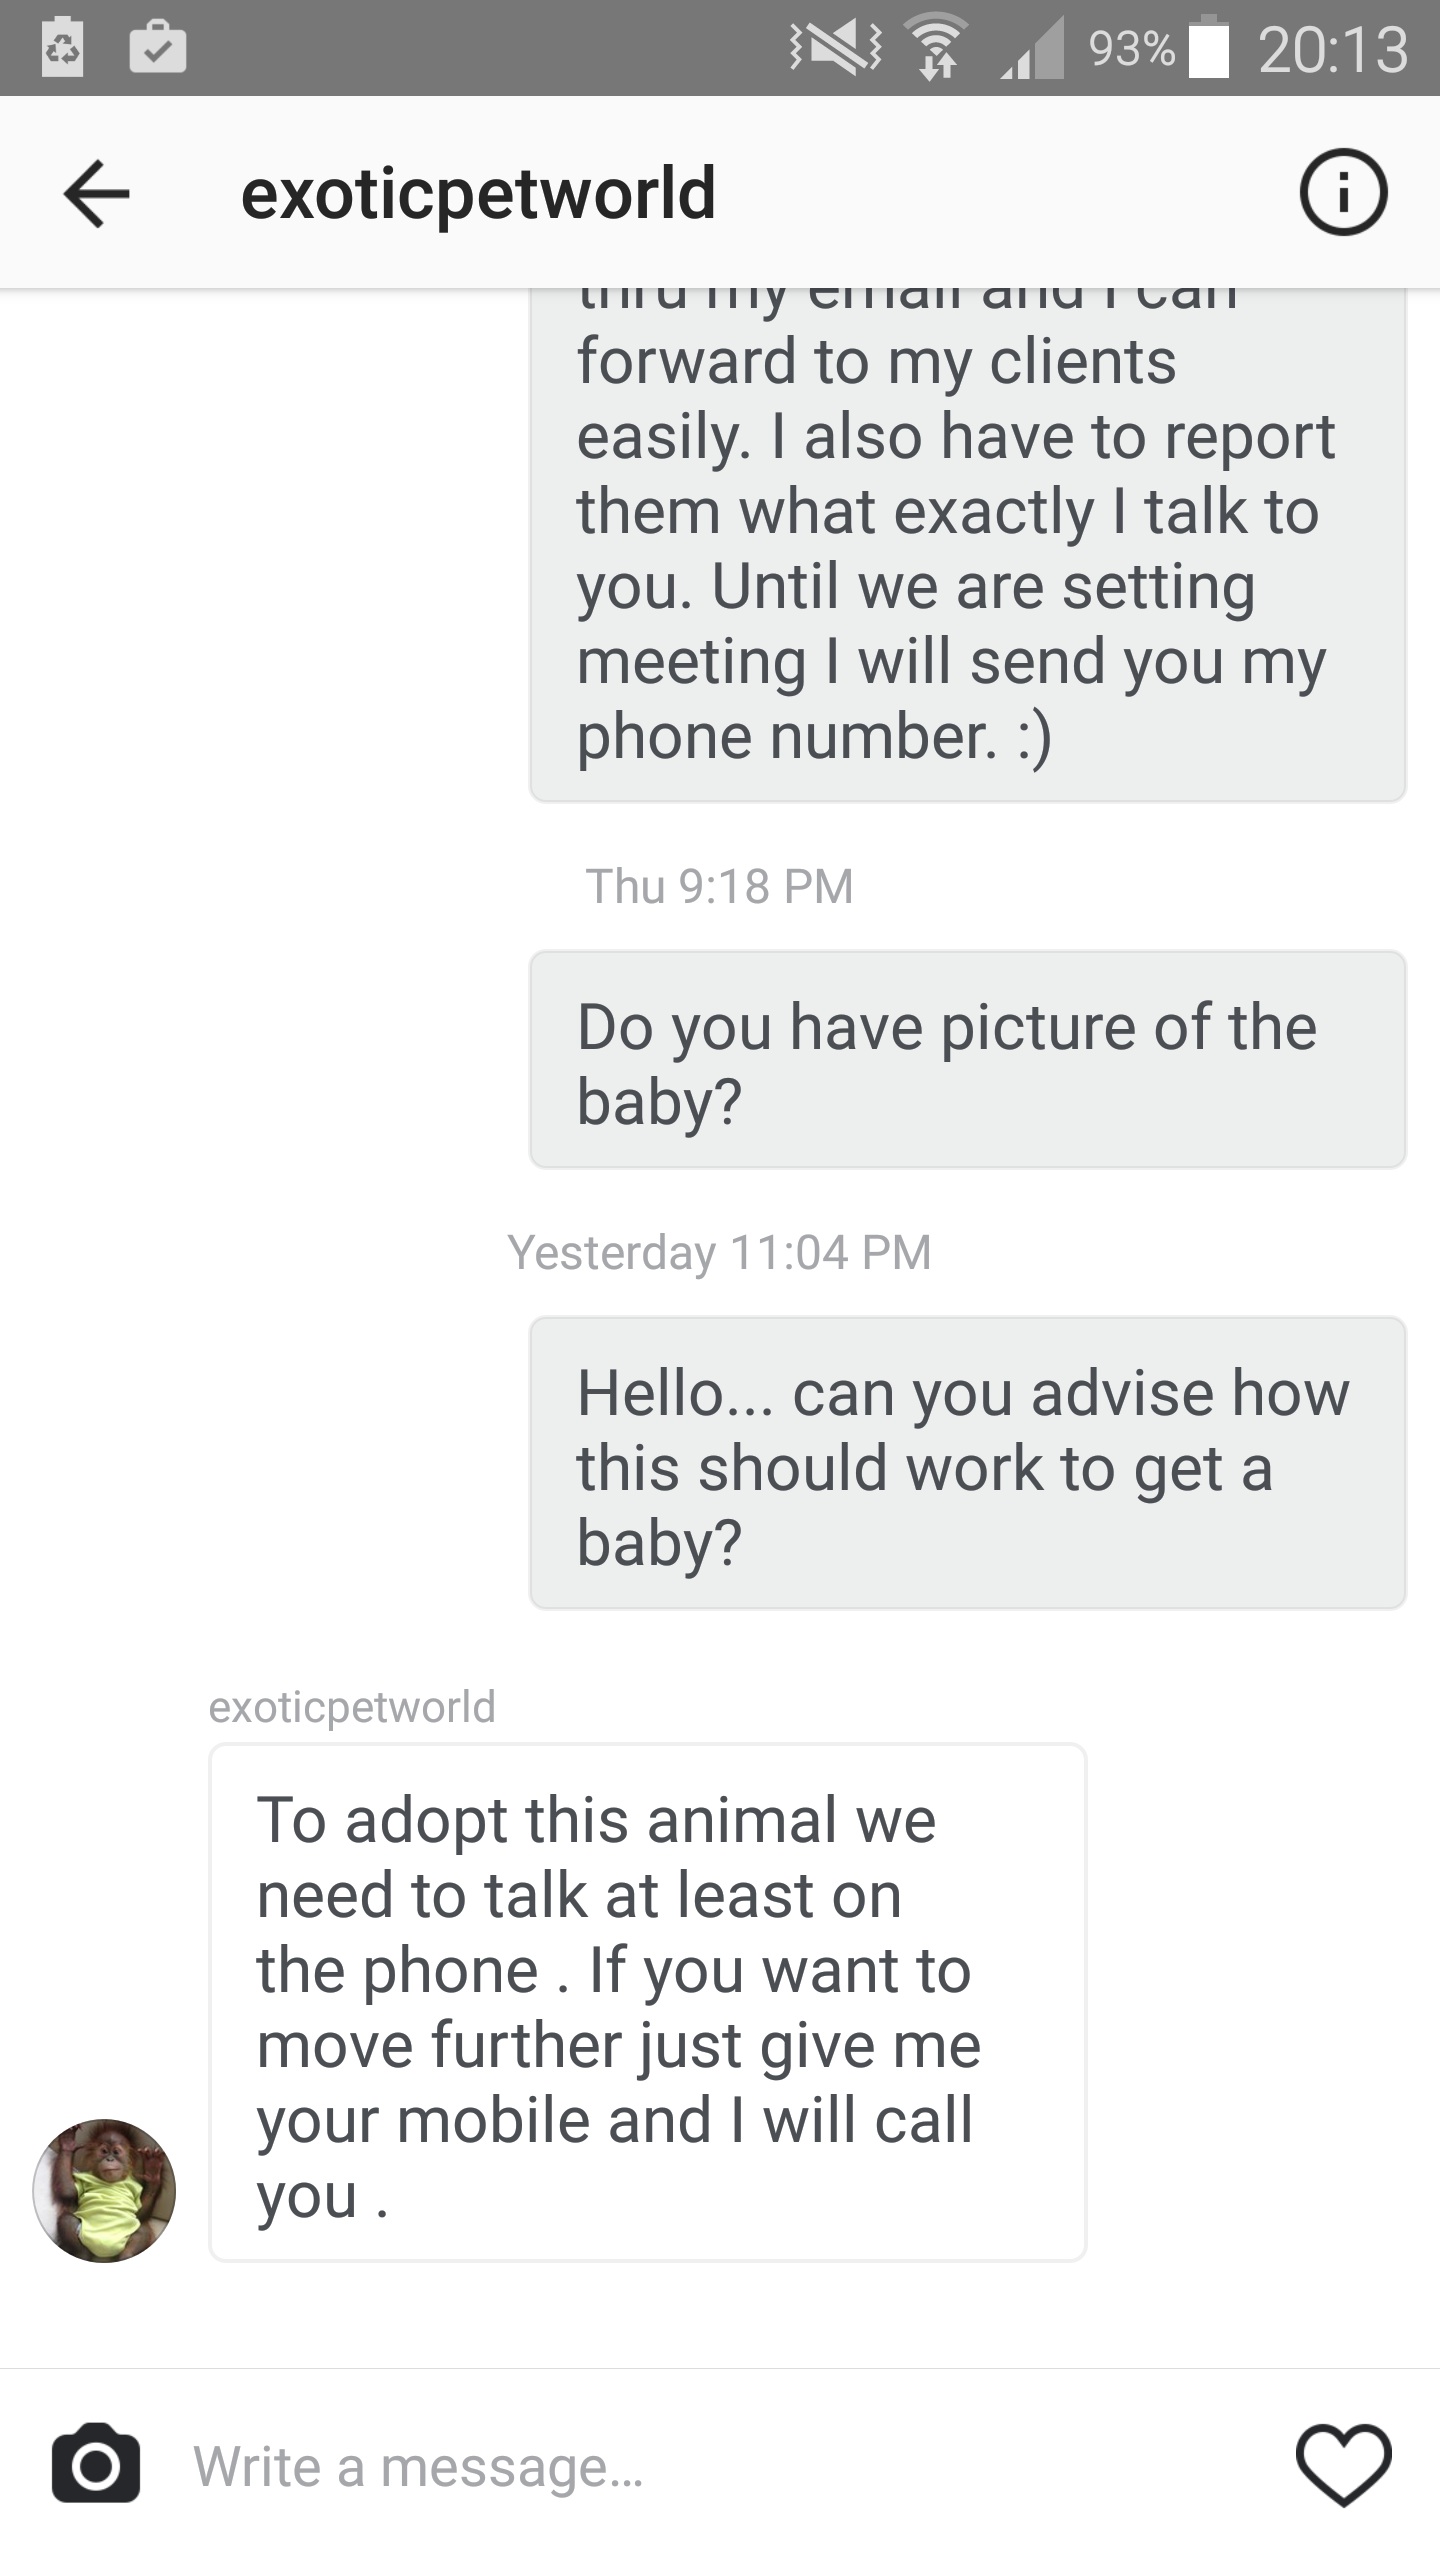1440x2560 pixels.
Task: Tap exoticpetworld orangutan profile picture
Action: 104,2190
